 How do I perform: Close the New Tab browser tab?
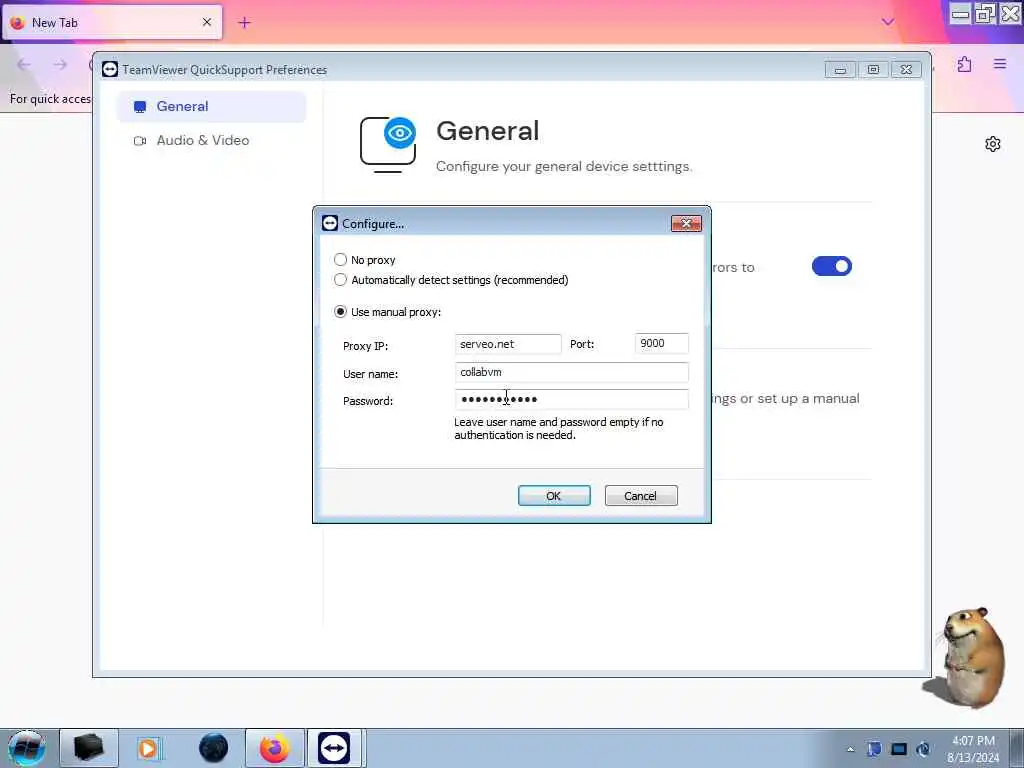pyautogui.click(x=207, y=22)
